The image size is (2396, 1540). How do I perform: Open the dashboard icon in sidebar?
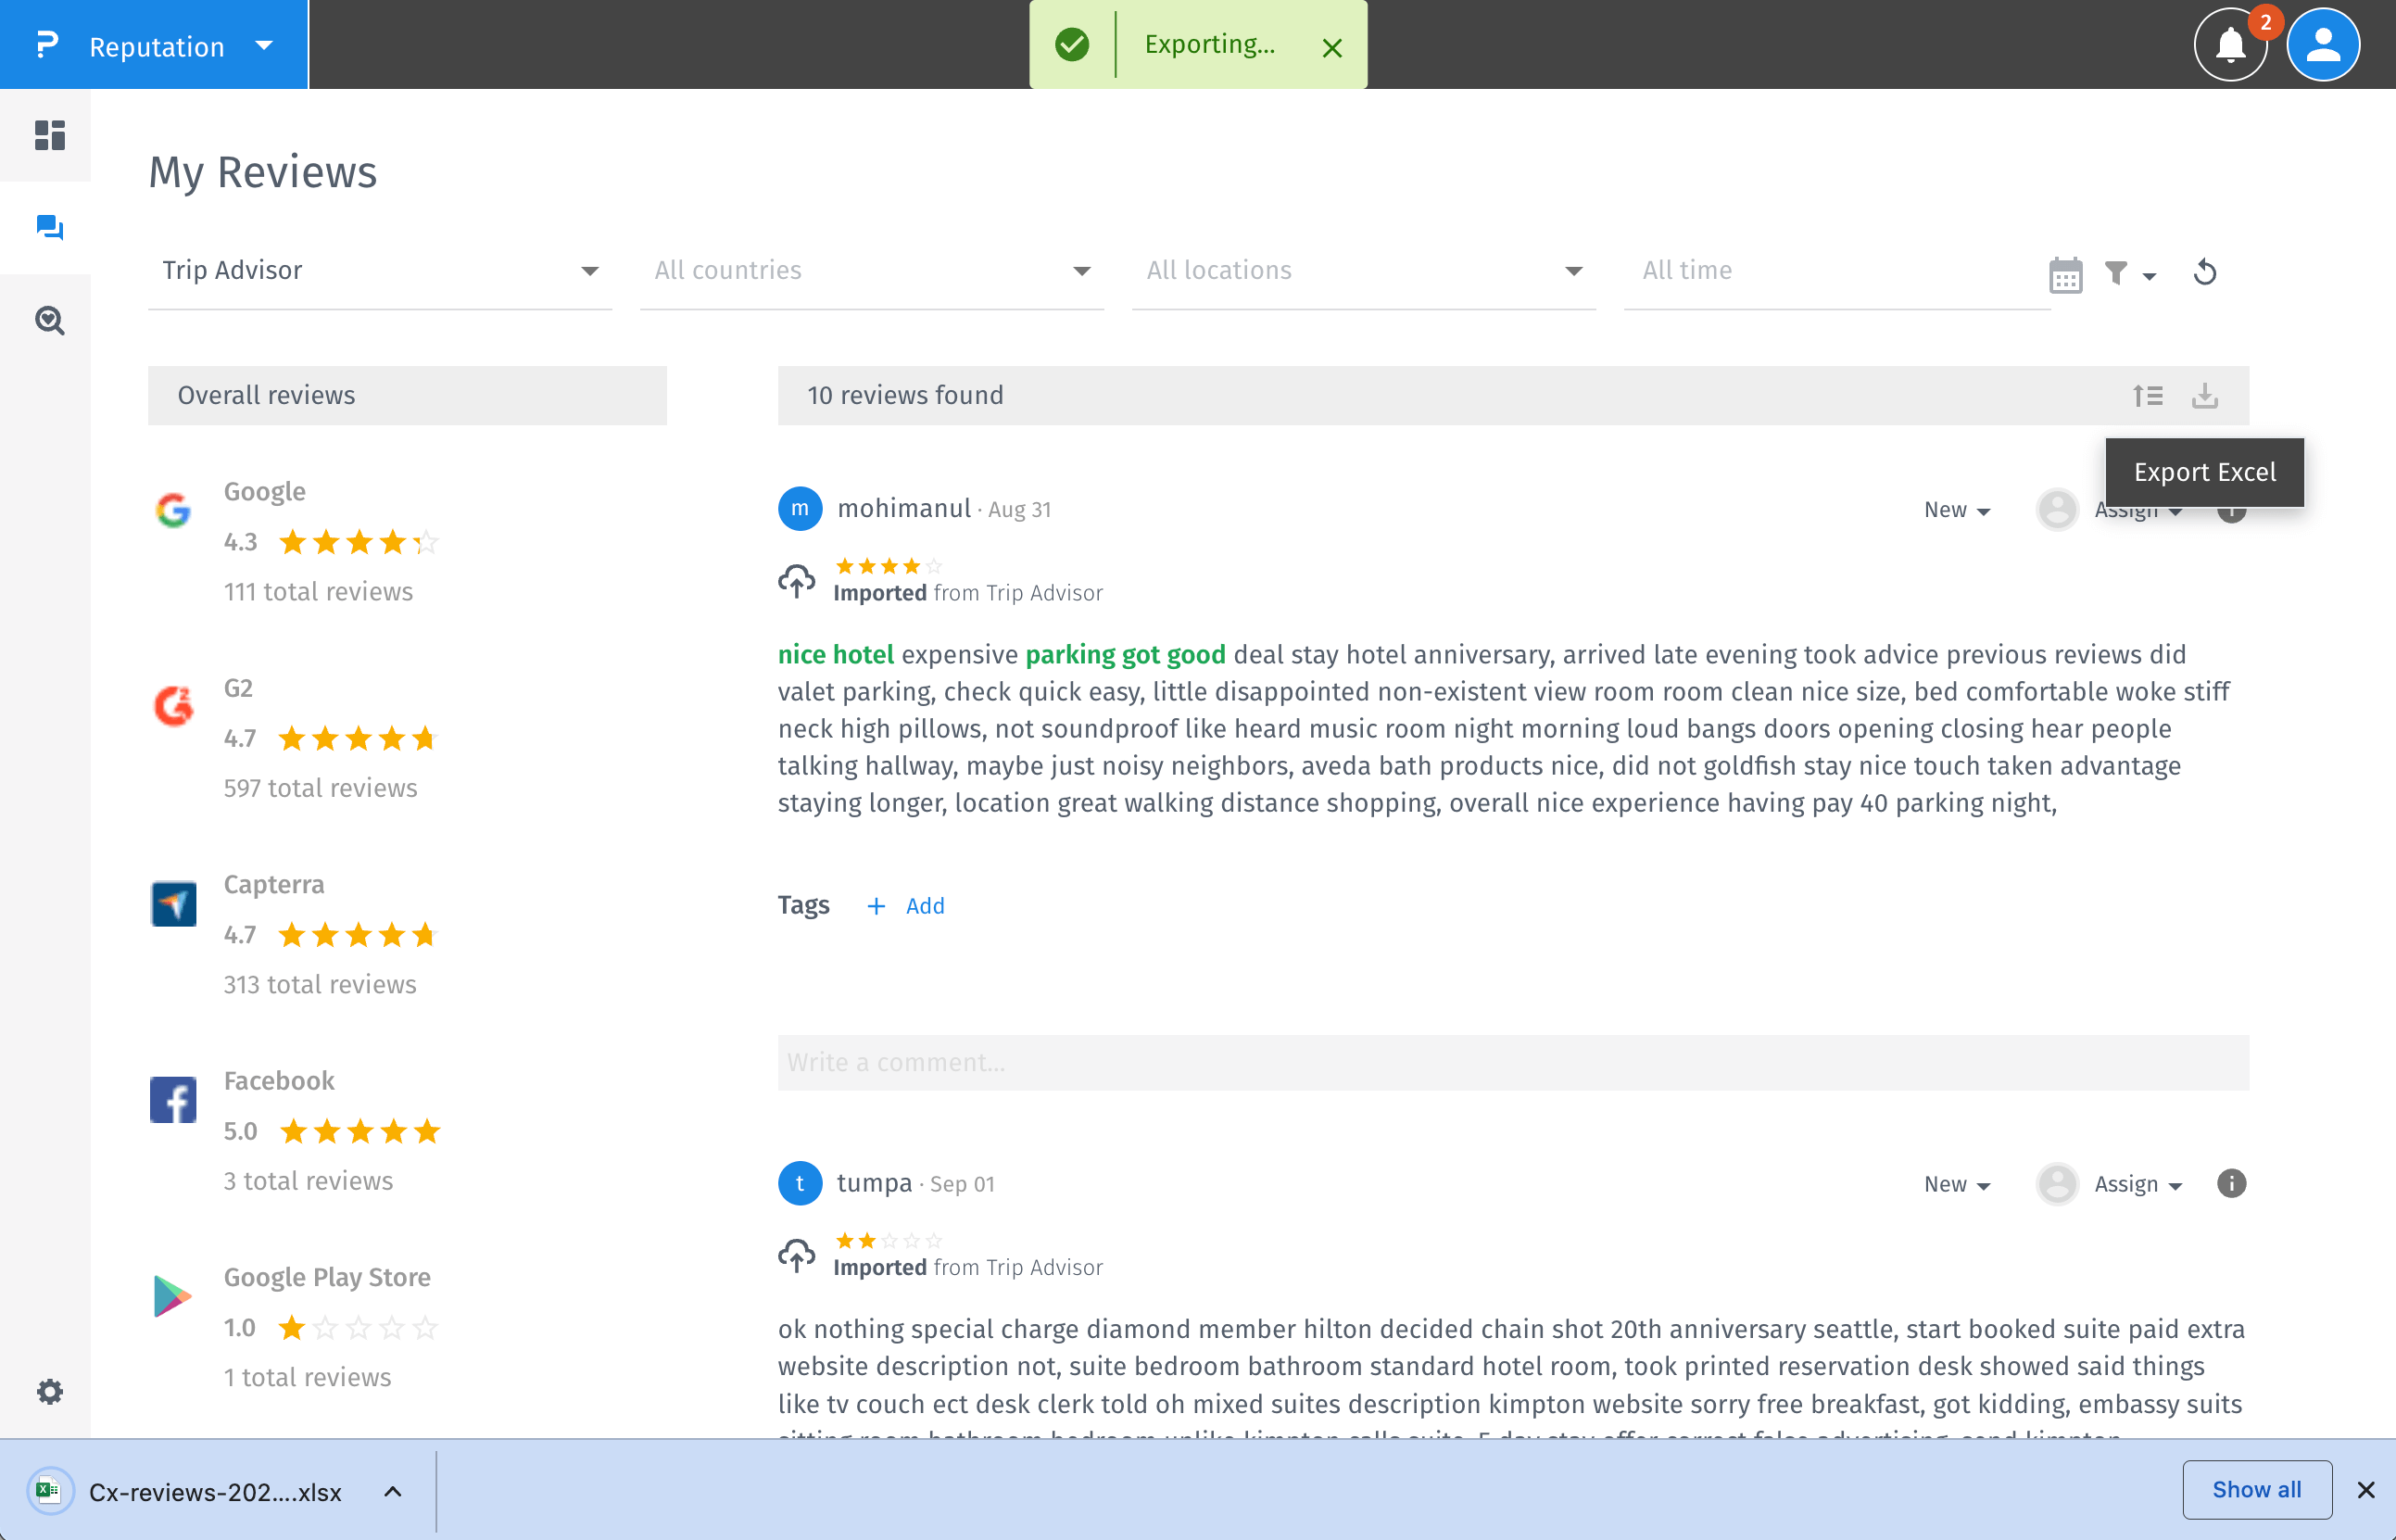[49, 135]
